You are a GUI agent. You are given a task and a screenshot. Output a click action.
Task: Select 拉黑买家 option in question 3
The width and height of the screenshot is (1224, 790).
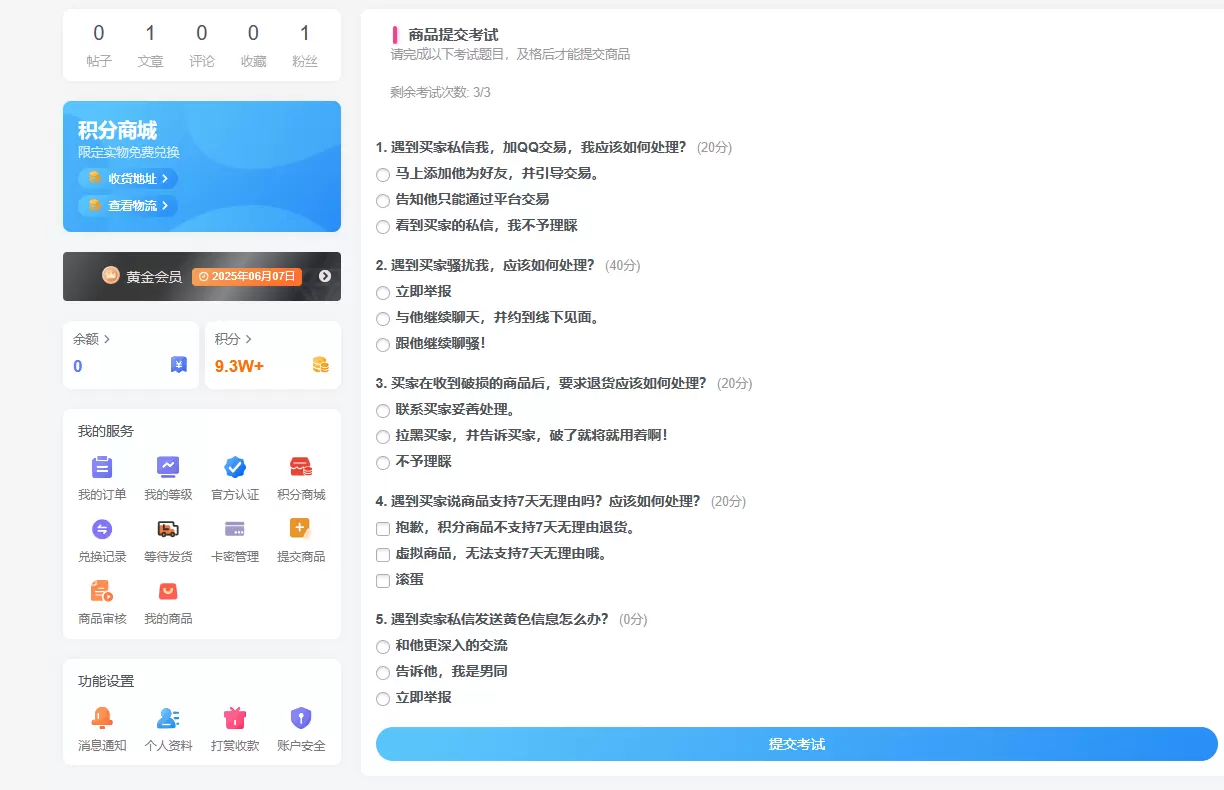click(x=383, y=436)
